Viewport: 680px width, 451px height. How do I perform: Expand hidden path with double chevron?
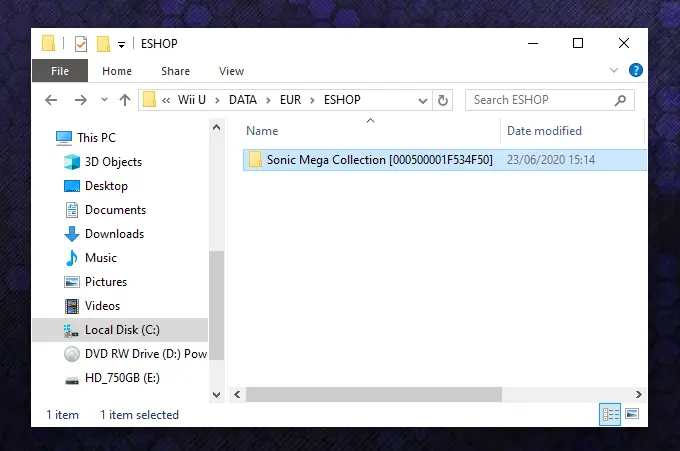click(166, 100)
